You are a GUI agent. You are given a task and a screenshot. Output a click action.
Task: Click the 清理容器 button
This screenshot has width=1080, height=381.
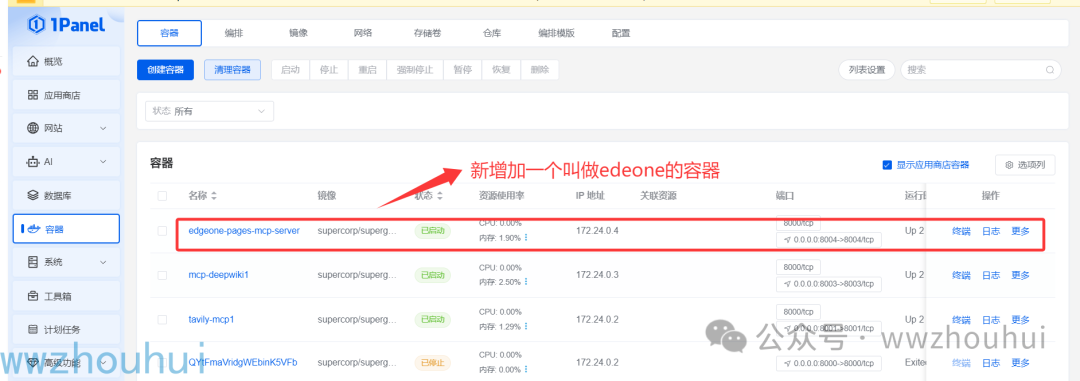point(232,70)
